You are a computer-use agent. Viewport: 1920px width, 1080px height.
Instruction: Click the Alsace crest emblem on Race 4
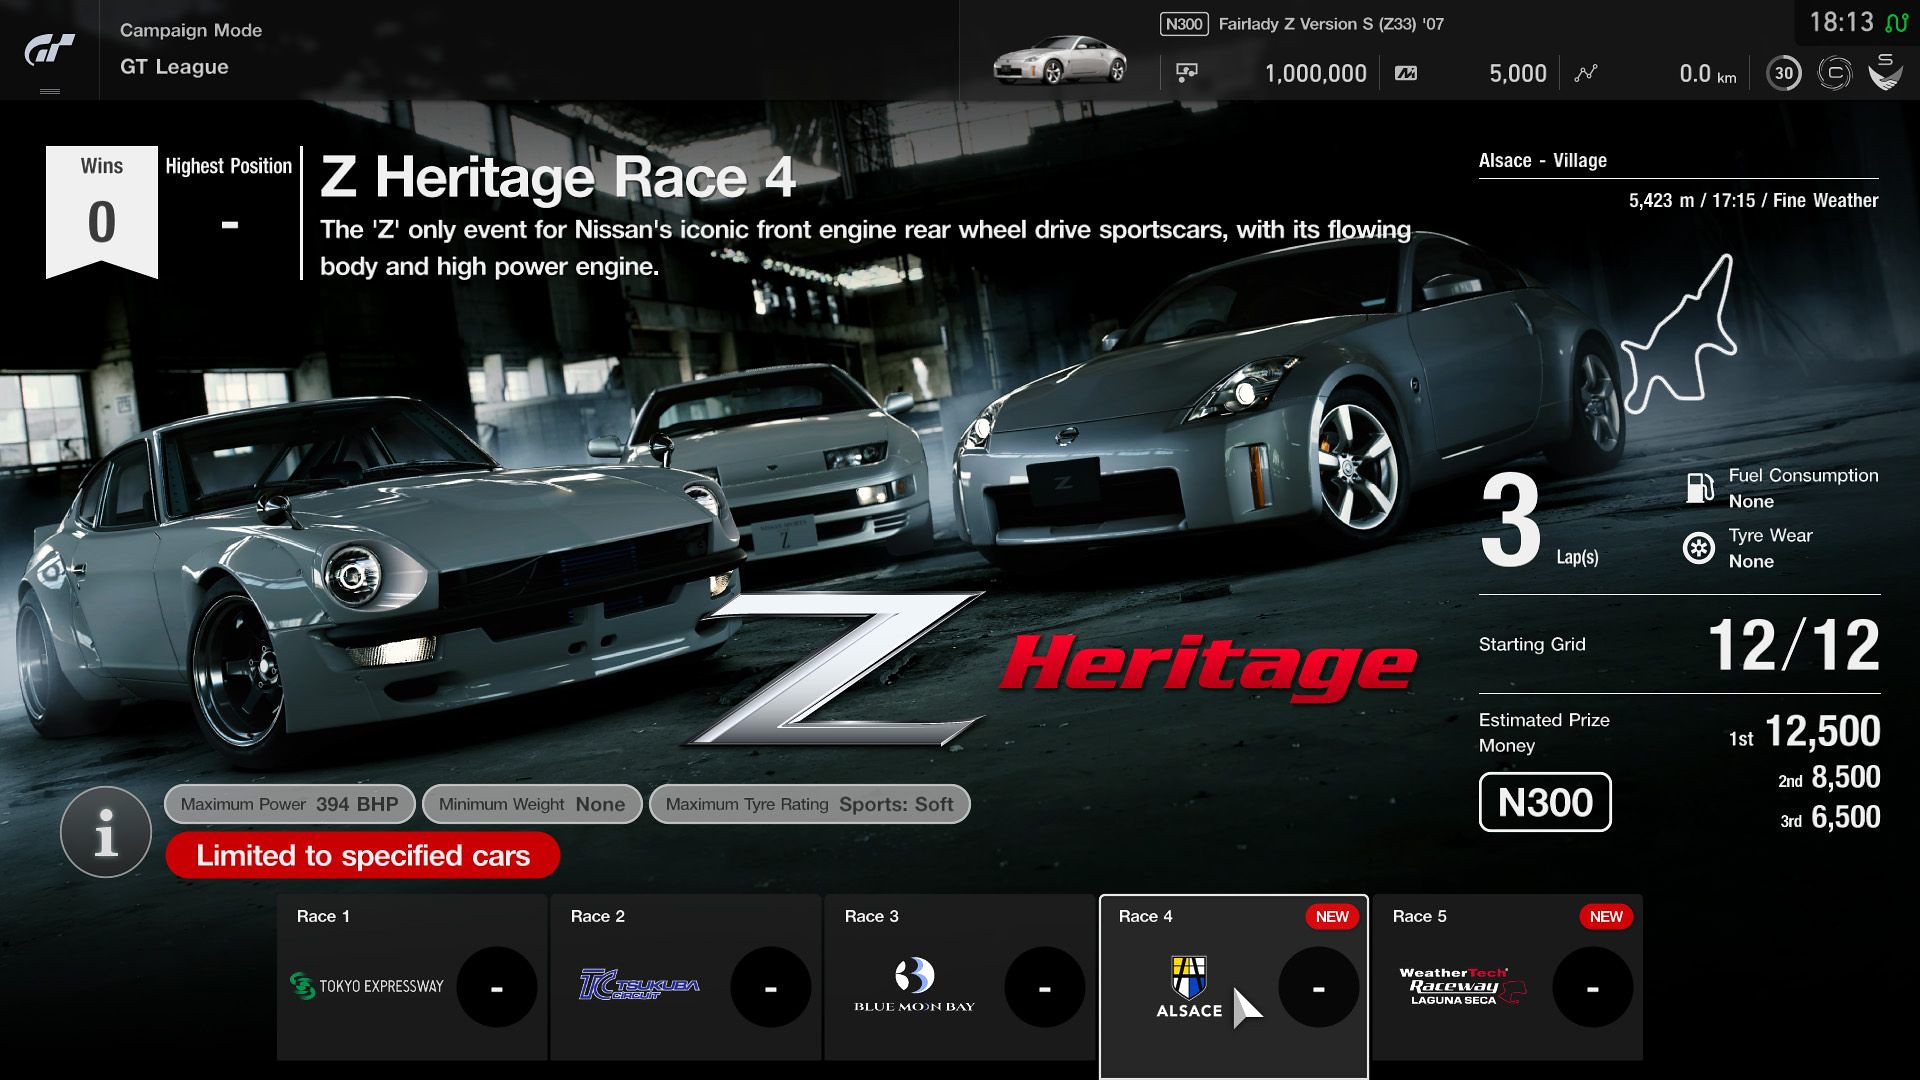1188,978
